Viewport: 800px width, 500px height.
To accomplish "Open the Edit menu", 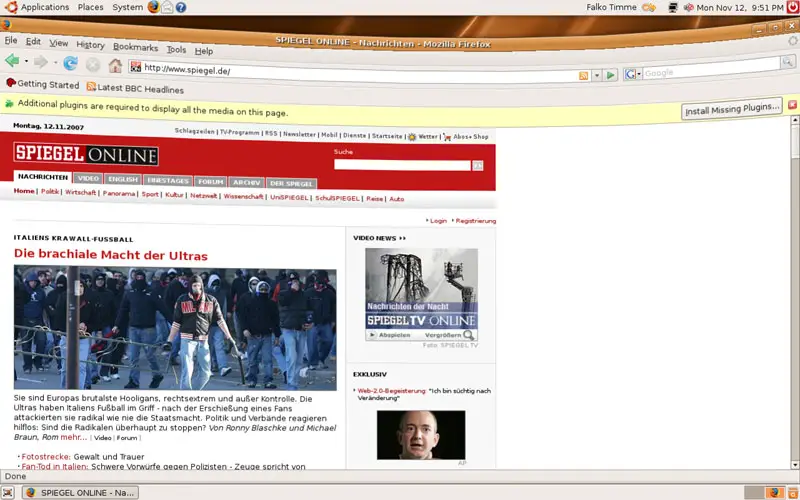I will [x=33, y=42].
